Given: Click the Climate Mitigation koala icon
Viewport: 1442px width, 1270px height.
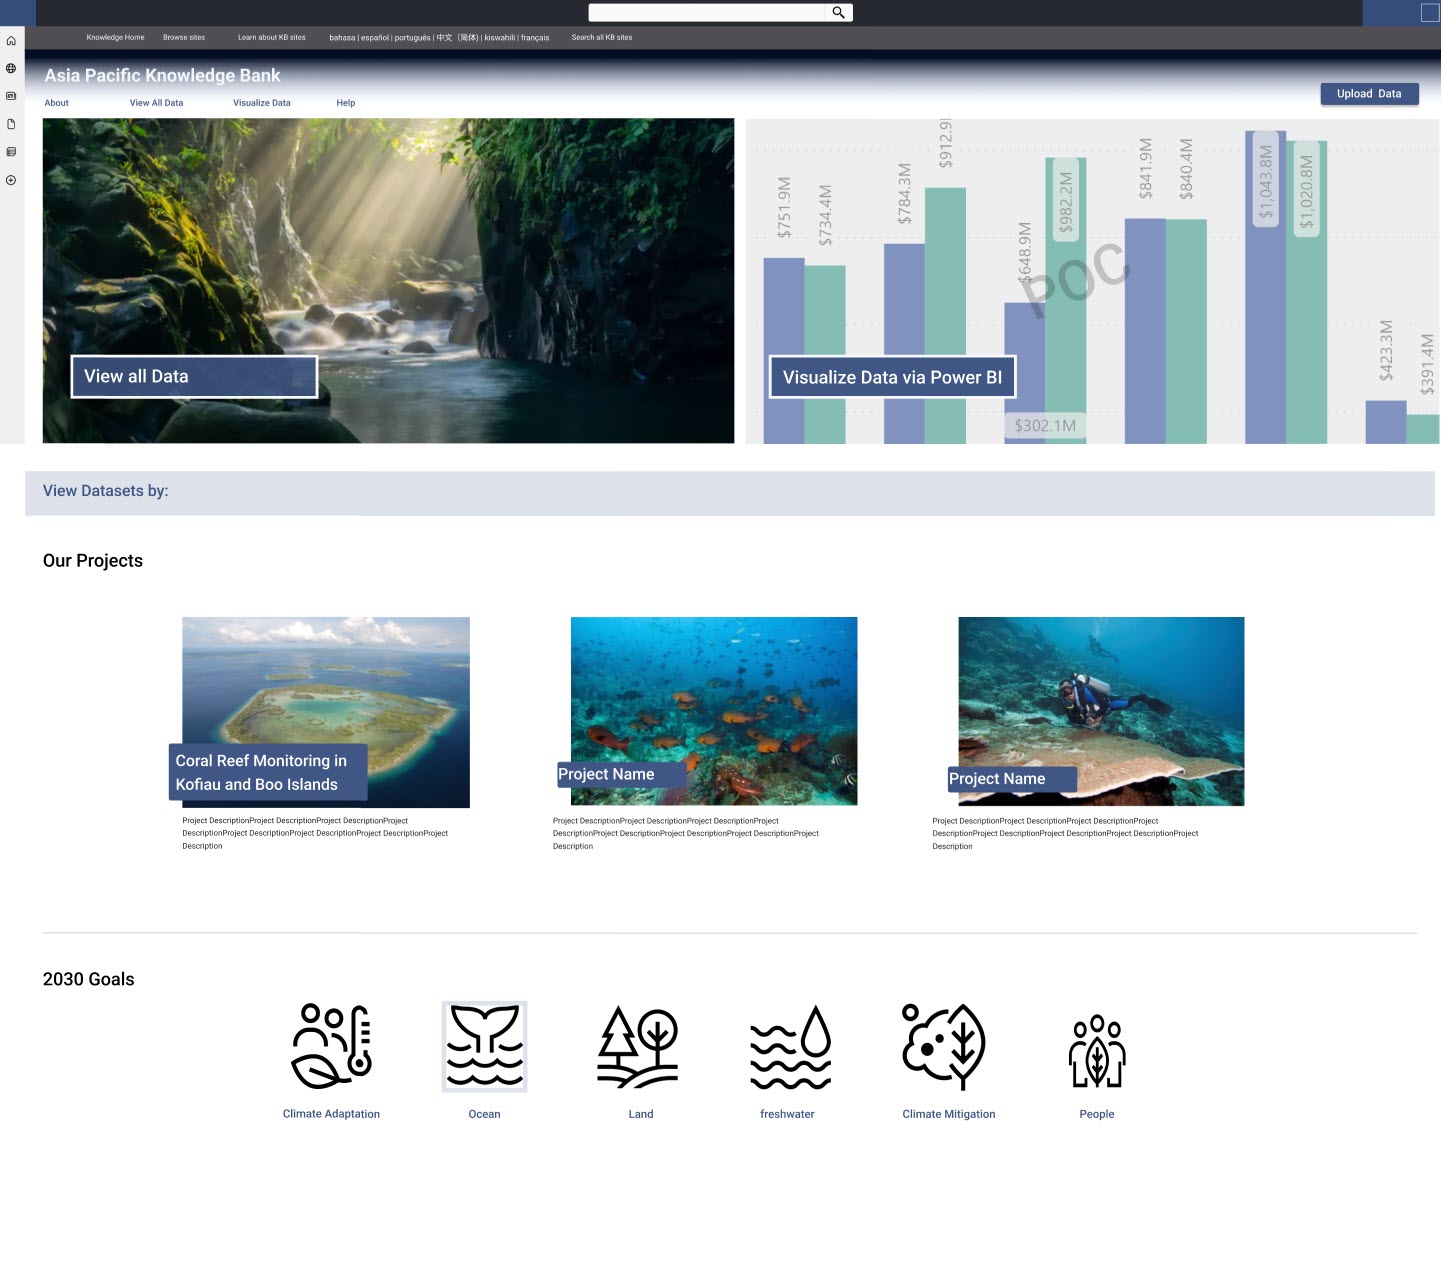Looking at the screenshot, I should pos(947,1046).
